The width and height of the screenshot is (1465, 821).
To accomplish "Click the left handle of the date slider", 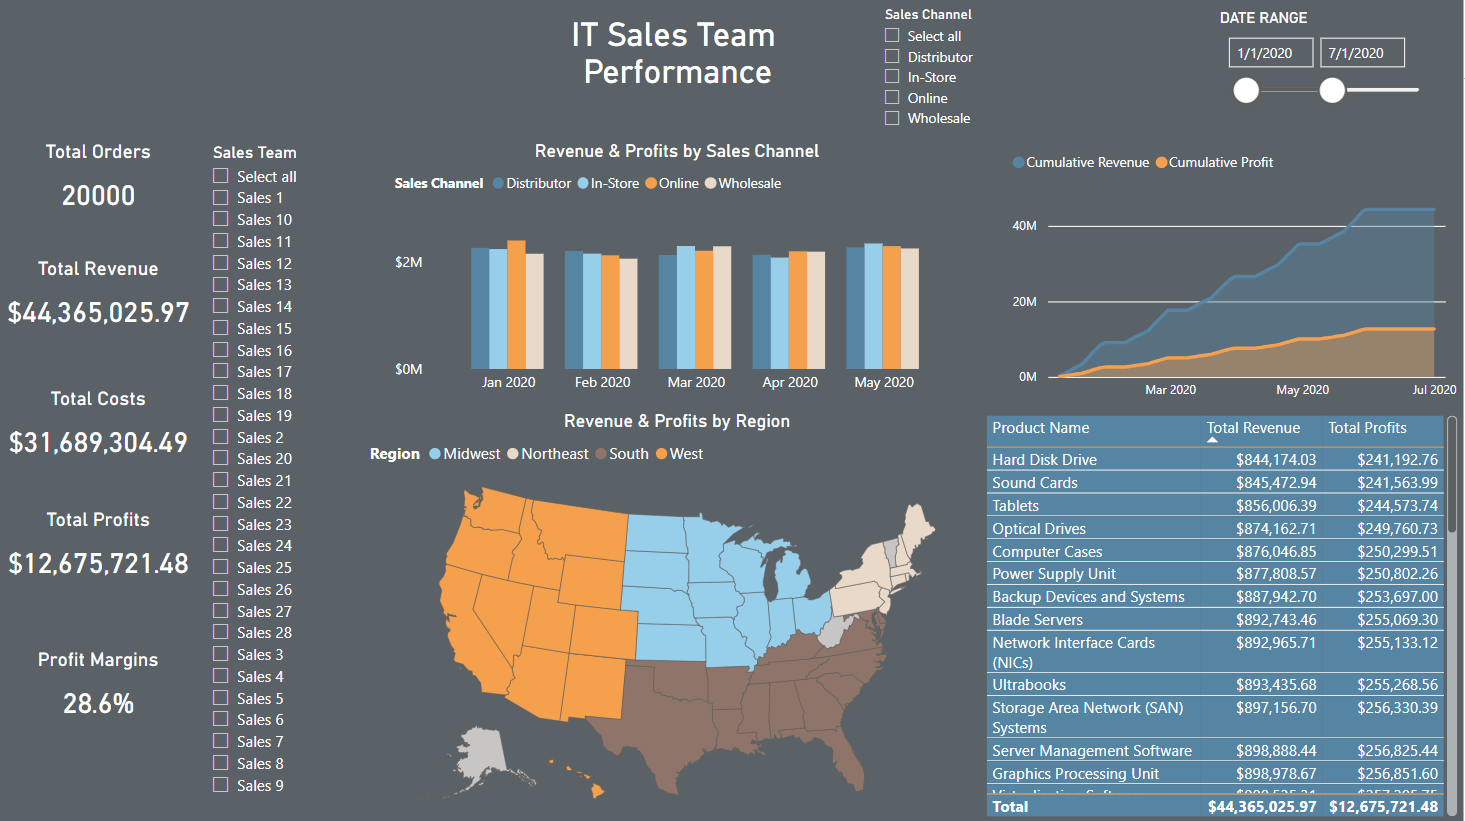I will point(1246,90).
